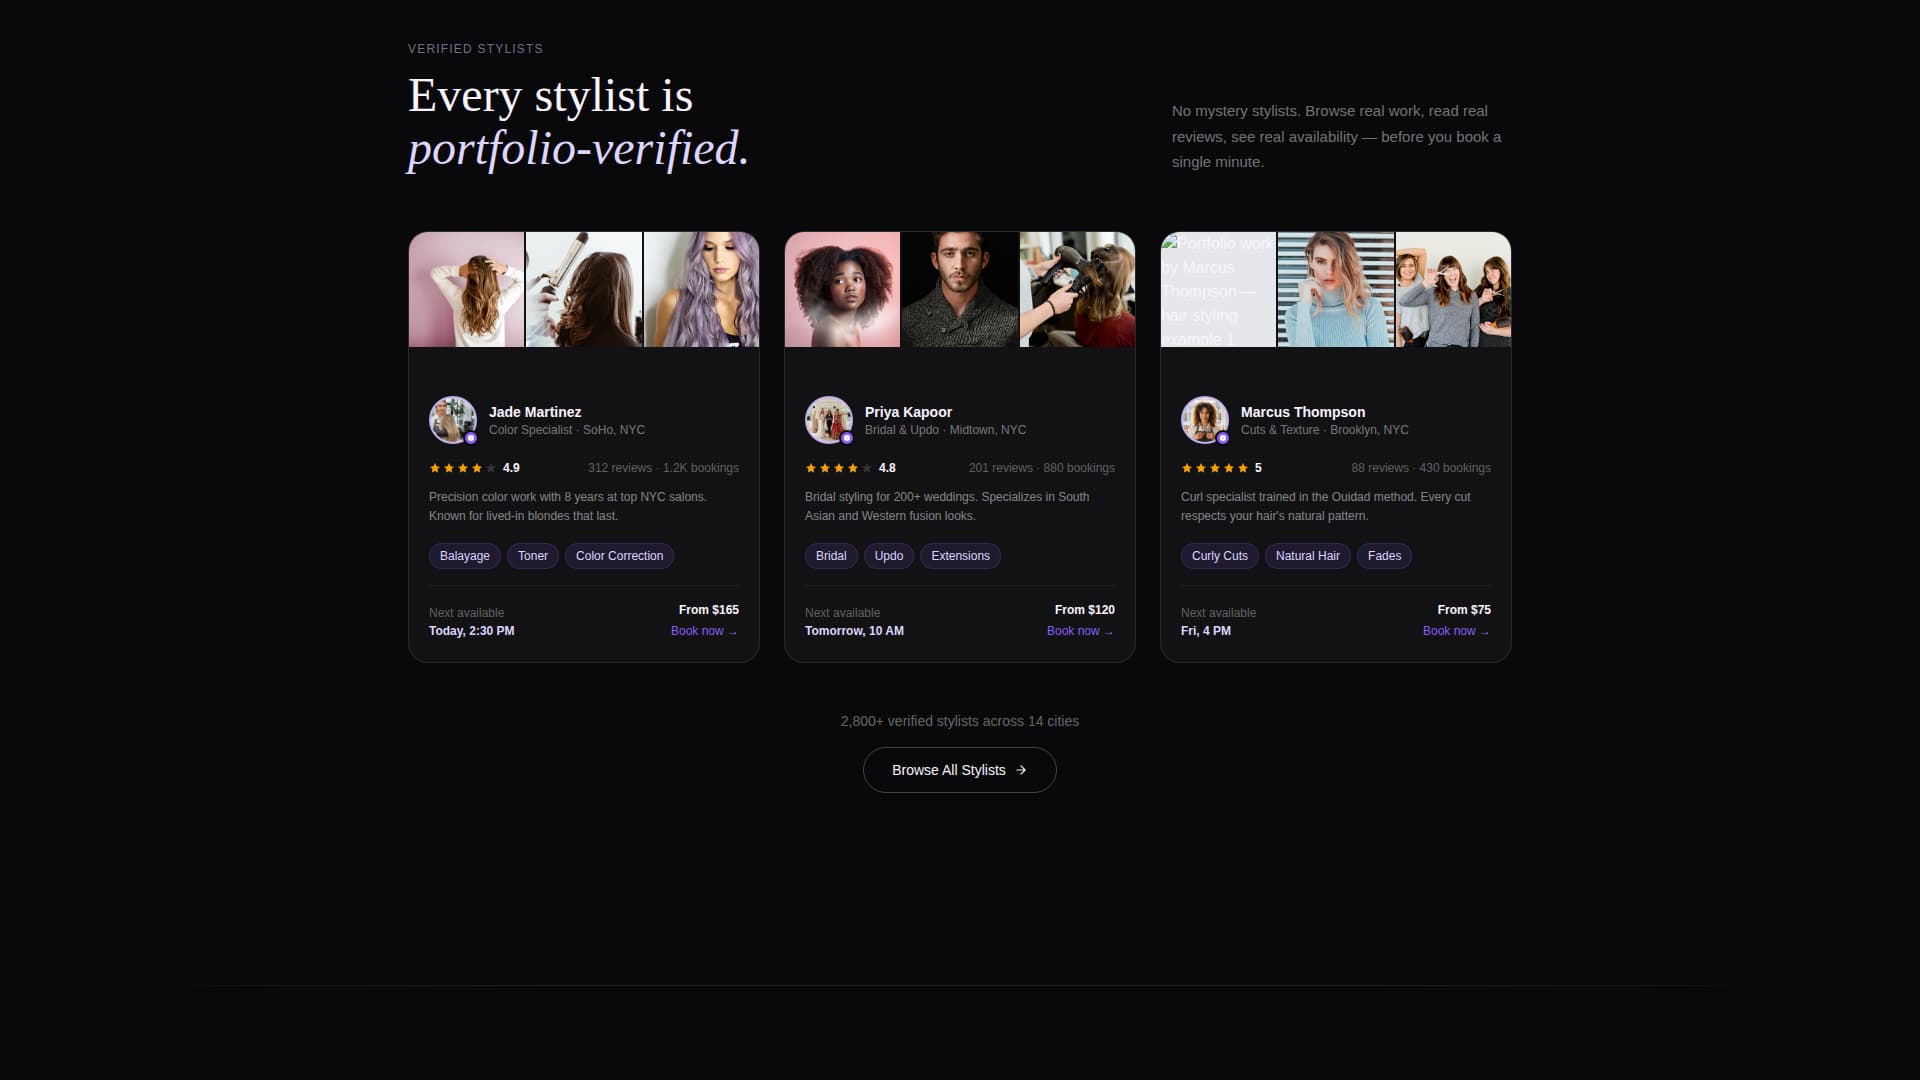Click the name Jade Martinez
The height and width of the screenshot is (1080, 1920).
pyautogui.click(x=535, y=412)
